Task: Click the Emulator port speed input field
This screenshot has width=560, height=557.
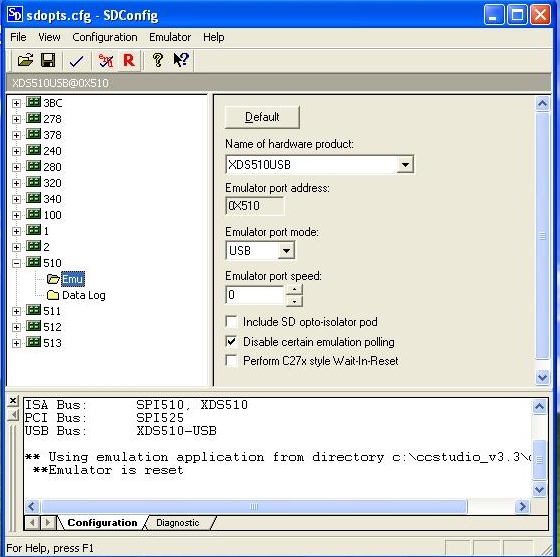Action: tap(255, 295)
